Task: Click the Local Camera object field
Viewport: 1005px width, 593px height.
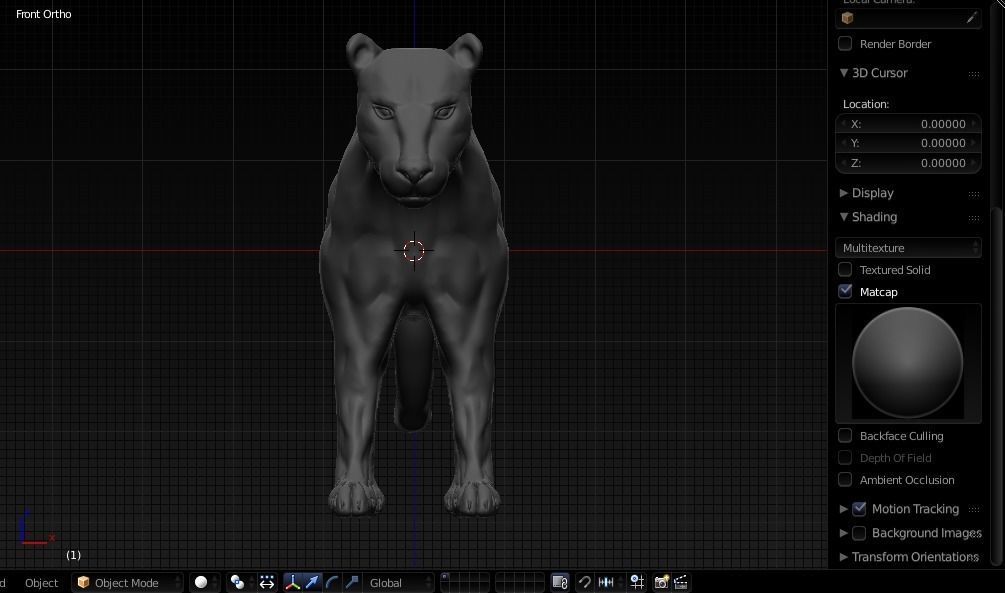Action: pos(908,18)
